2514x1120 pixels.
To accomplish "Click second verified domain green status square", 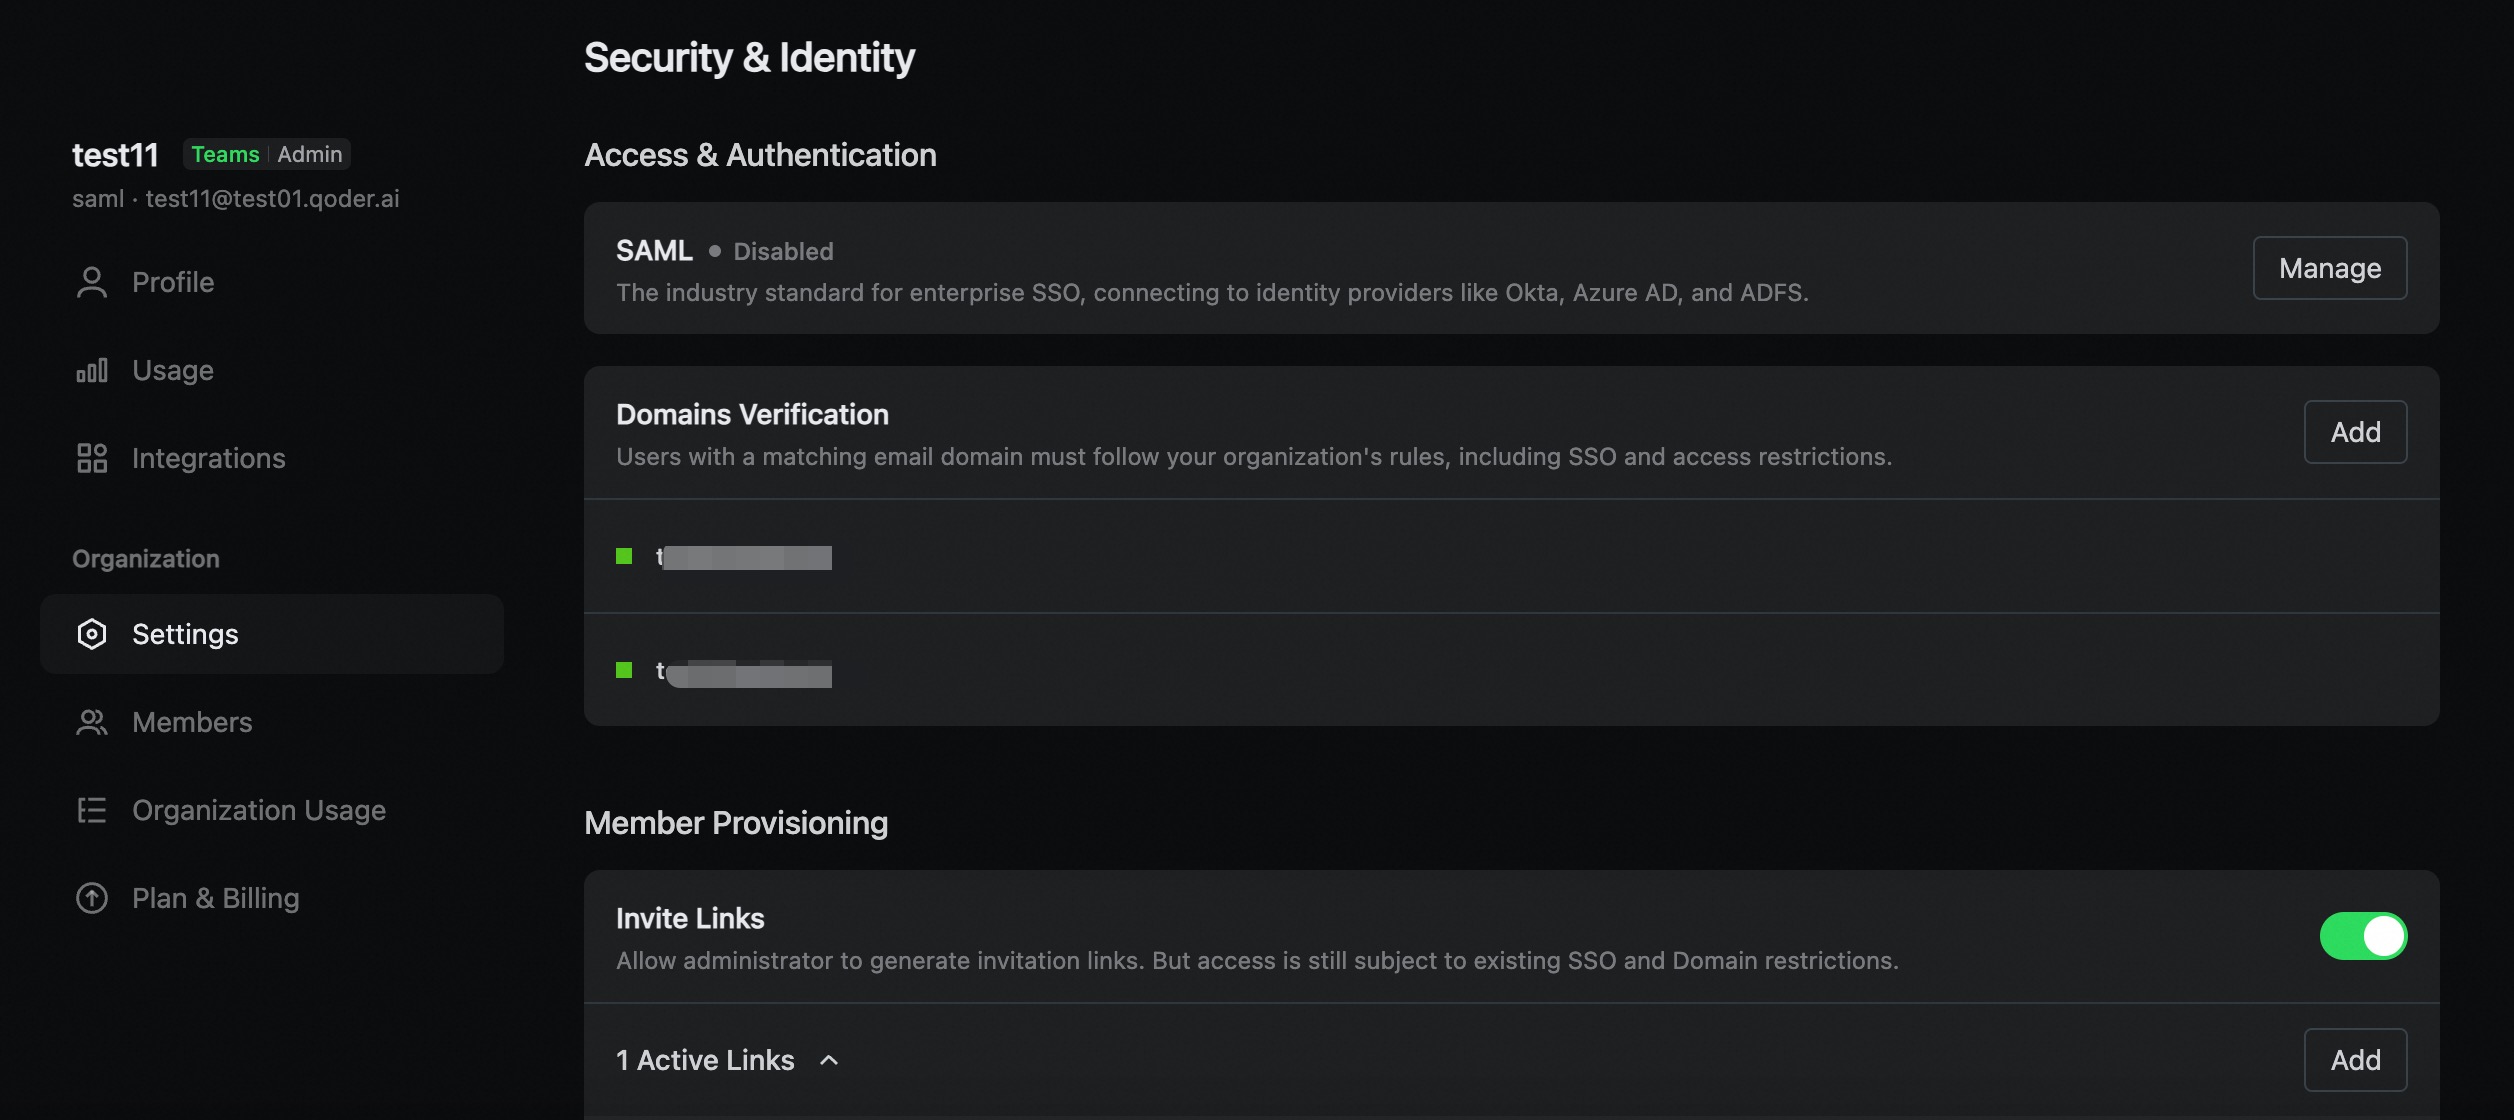I will tap(624, 670).
